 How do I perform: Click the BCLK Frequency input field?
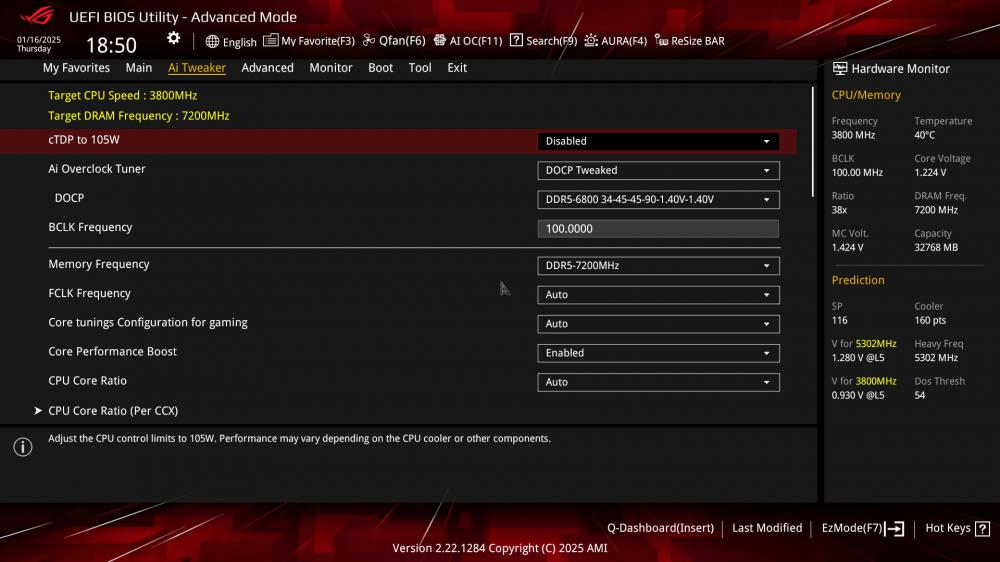click(x=658, y=228)
